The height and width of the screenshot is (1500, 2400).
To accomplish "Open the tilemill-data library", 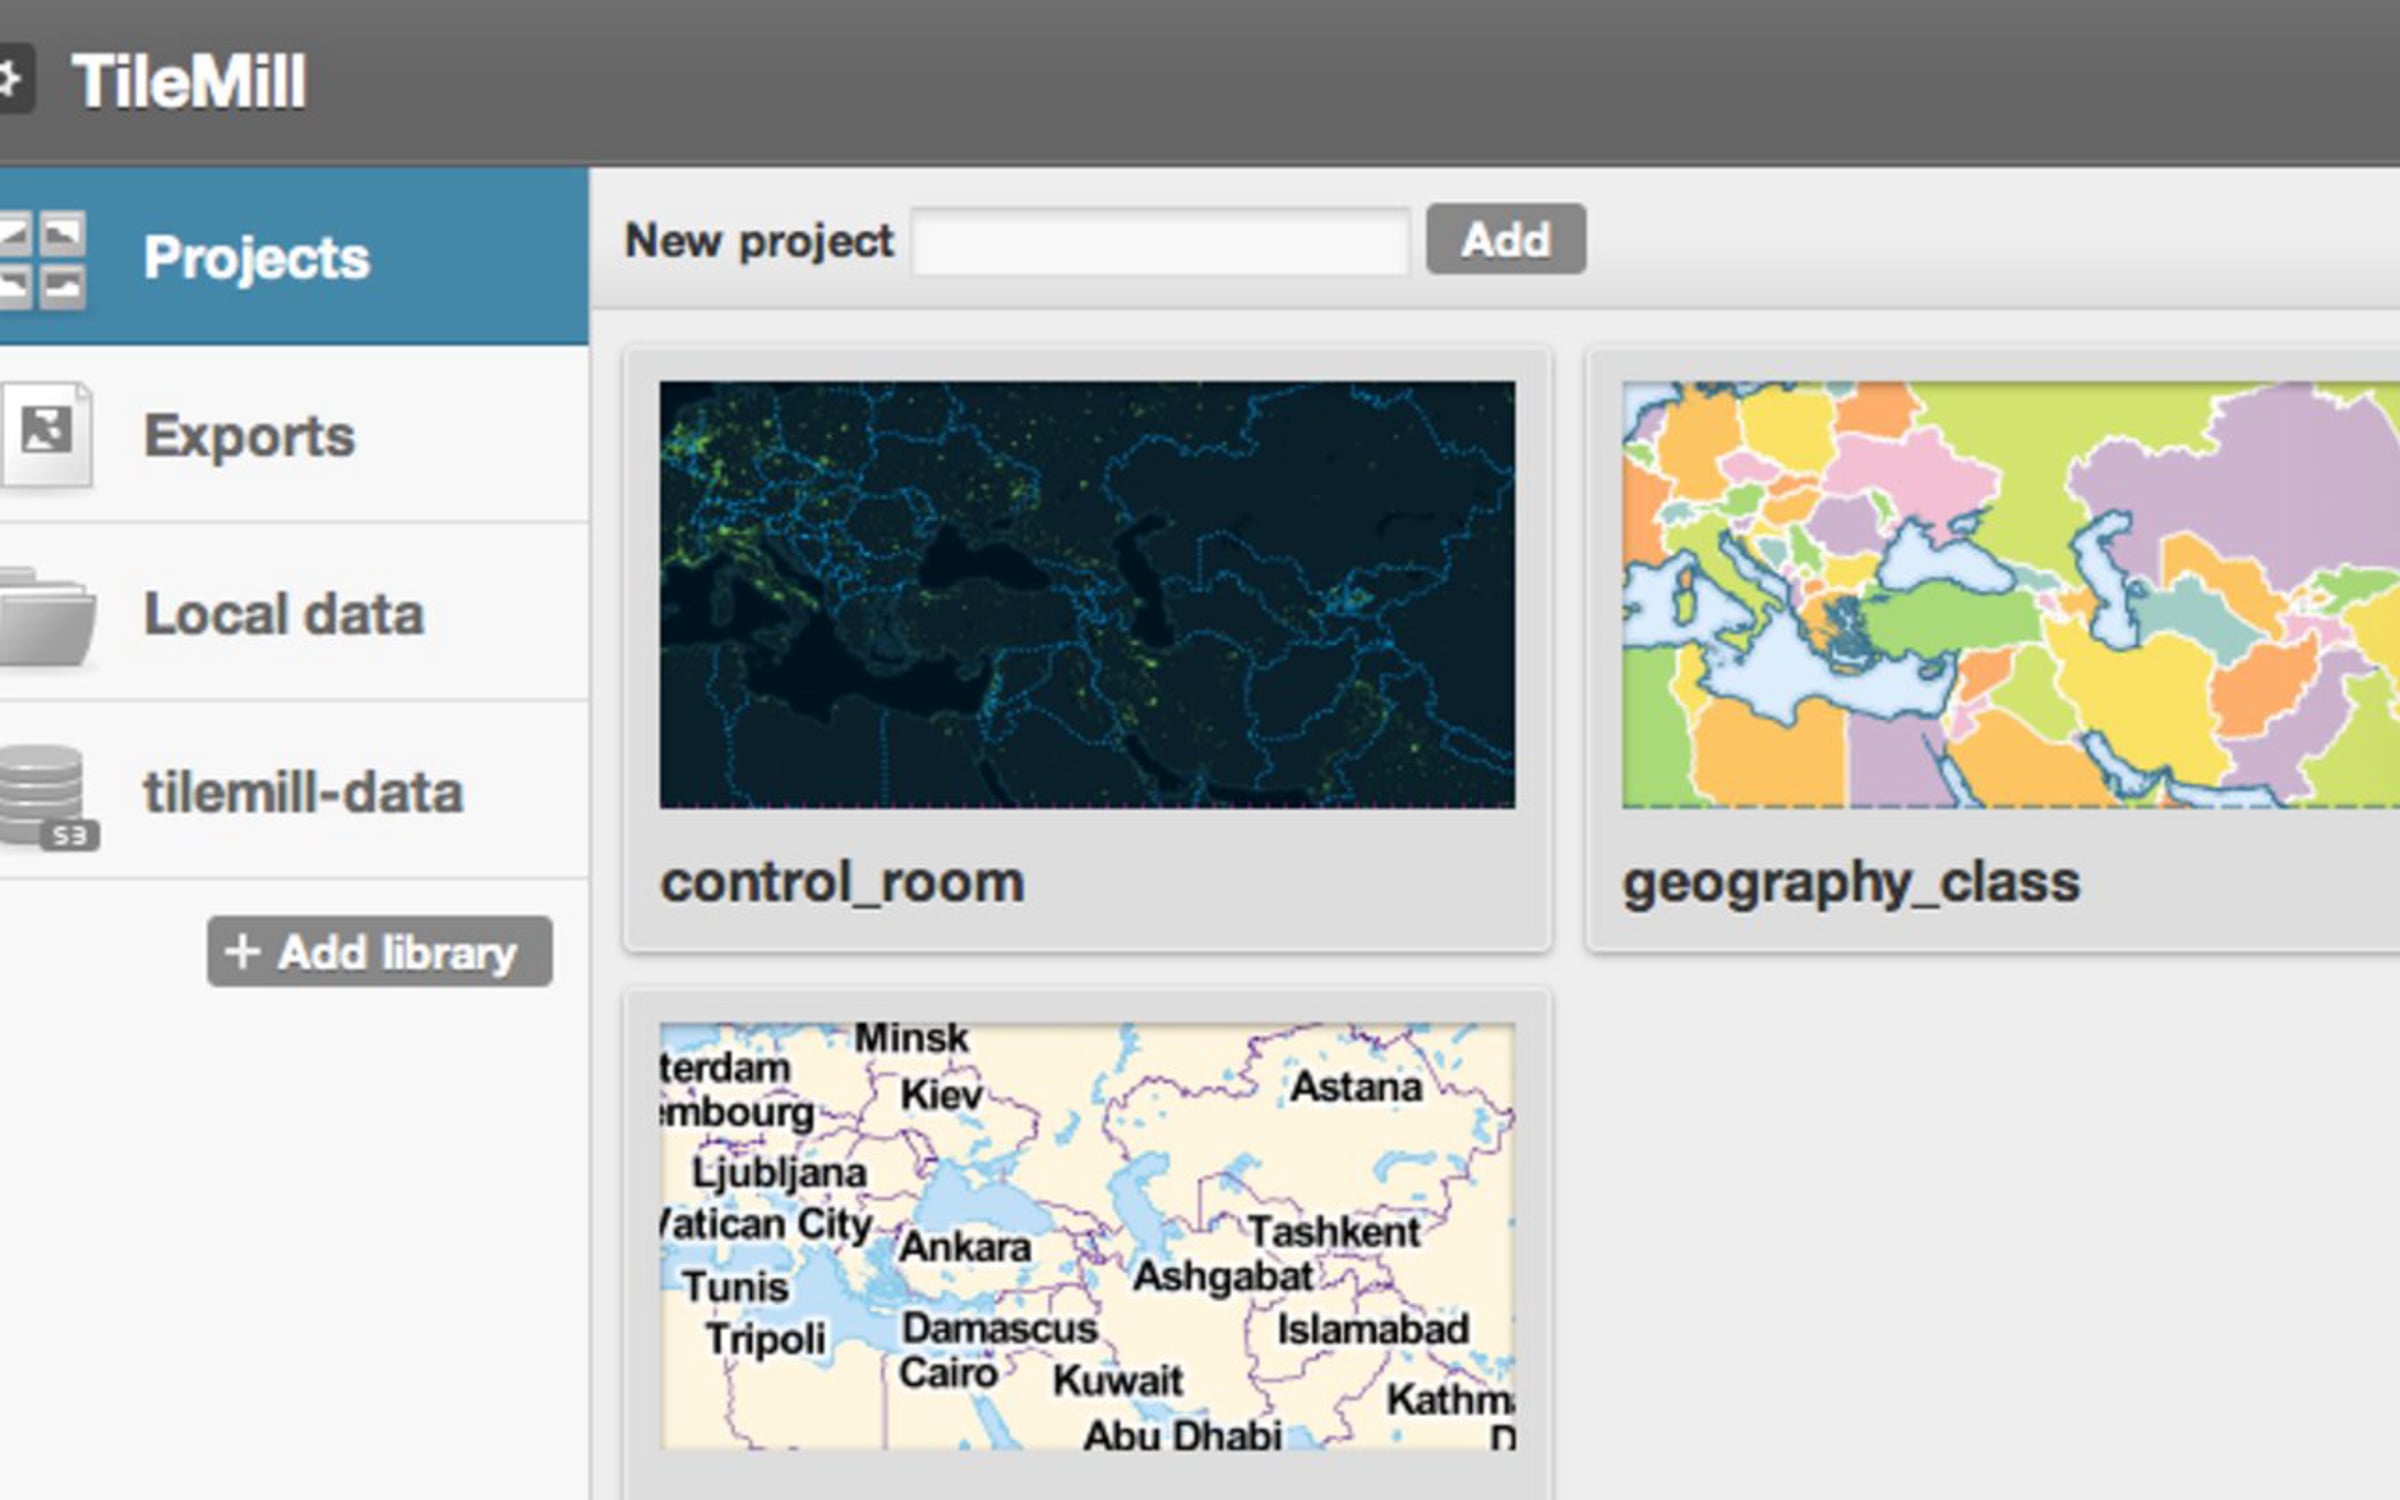I will click(x=294, y=791).
